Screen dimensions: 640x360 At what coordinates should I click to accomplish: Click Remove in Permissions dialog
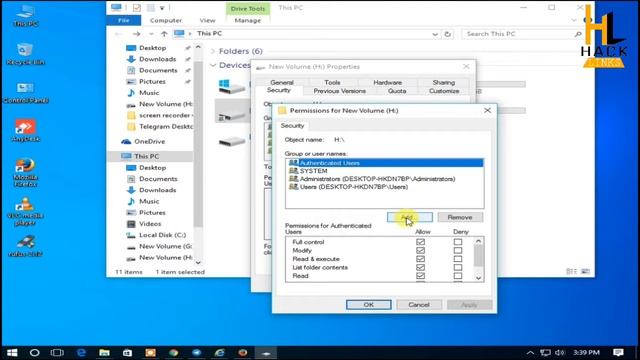pos(460,217)
